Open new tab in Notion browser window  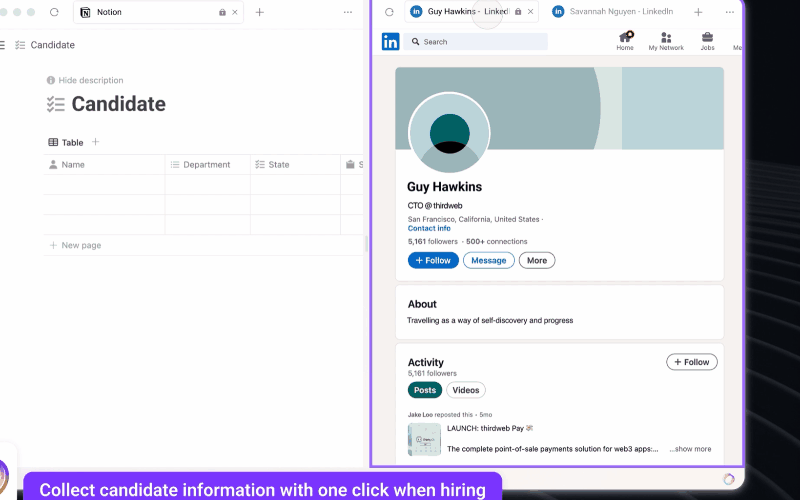pyautogui.click(x=260, y=12)
